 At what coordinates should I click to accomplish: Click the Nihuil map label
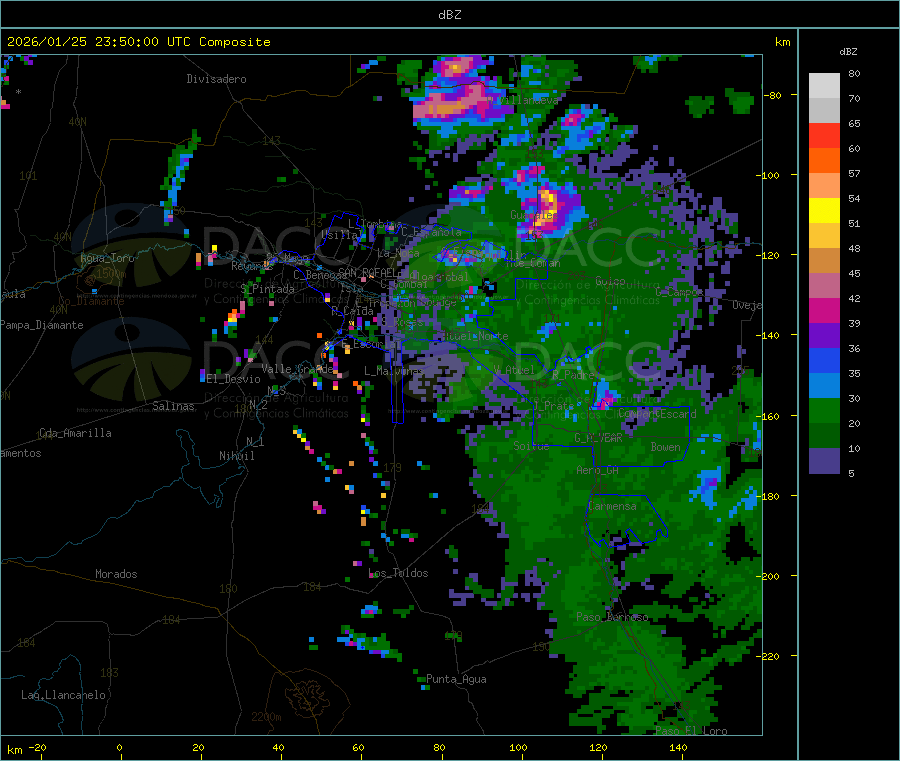point(237,456)
